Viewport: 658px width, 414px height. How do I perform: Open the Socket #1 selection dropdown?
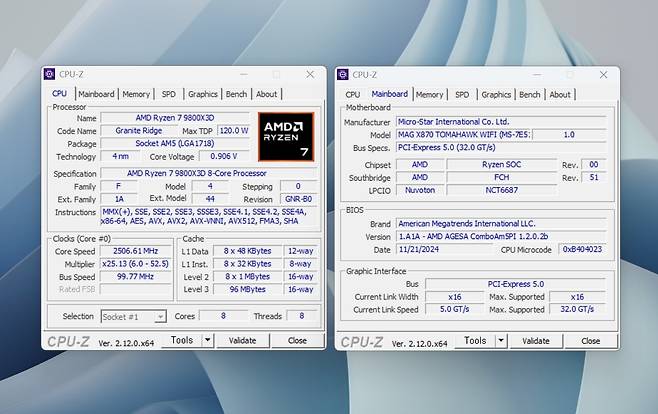(x=133, y=316)
